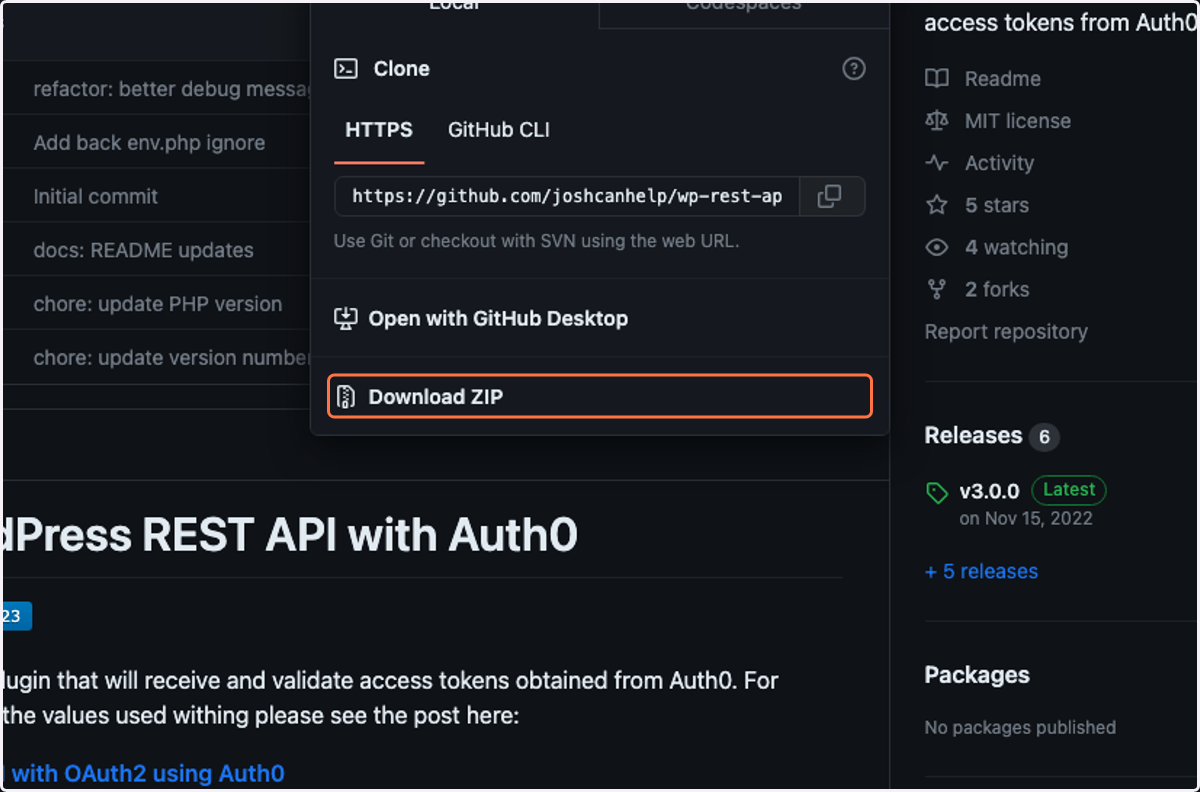The width and height of the screenshot is (1200, 792).
Task: Click the 'on Nov 15, 2022' release date
Action: point(1026,519)
